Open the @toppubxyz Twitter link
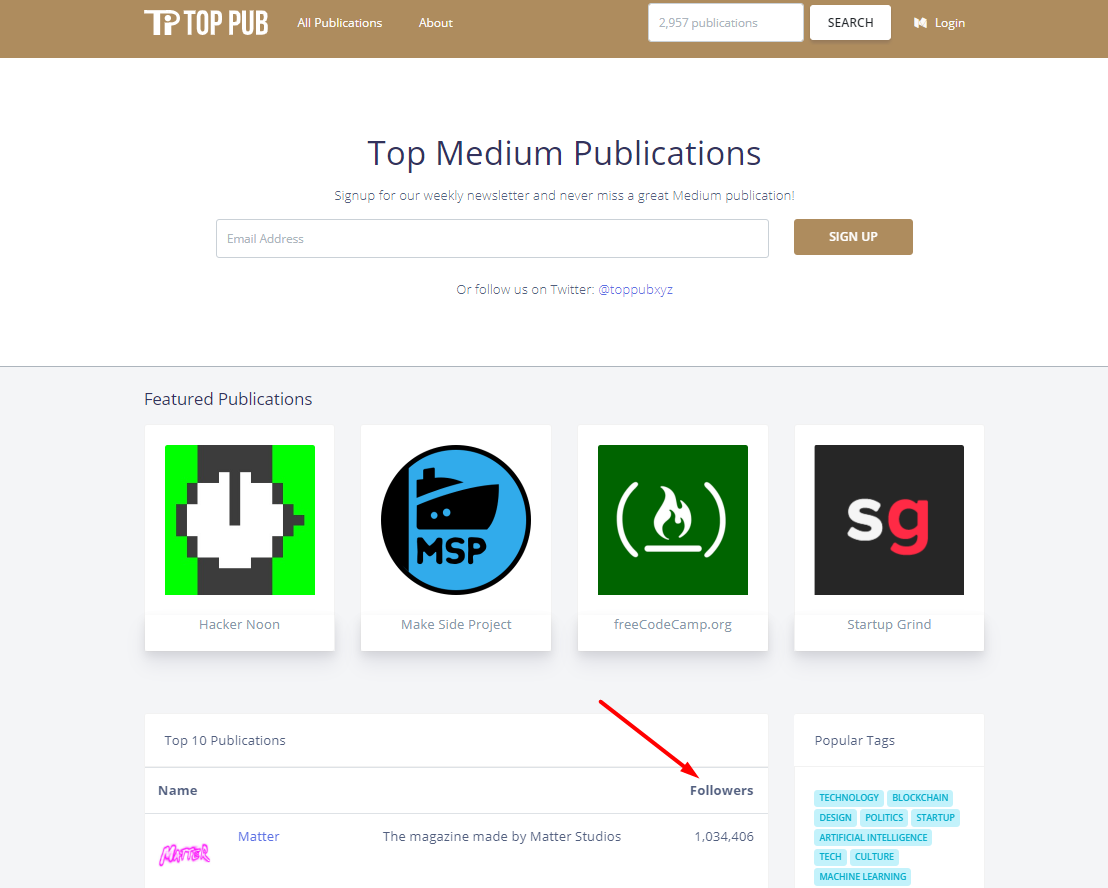The height and width of the screenshot is (888, 1108). coord(635,290)
